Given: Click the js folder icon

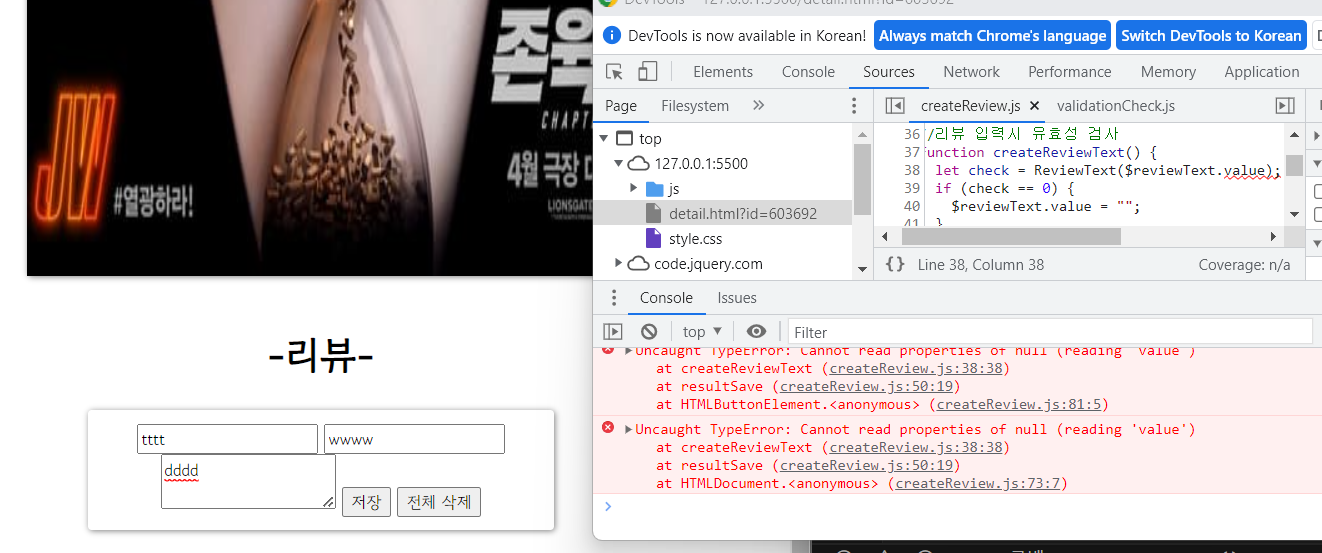Looking at the screenshot, I should click(x=655, y=189).
